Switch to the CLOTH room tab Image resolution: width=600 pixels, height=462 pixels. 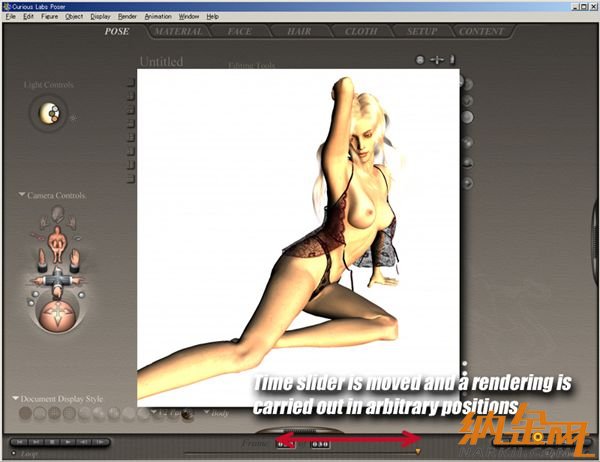(x=361, y=31)
